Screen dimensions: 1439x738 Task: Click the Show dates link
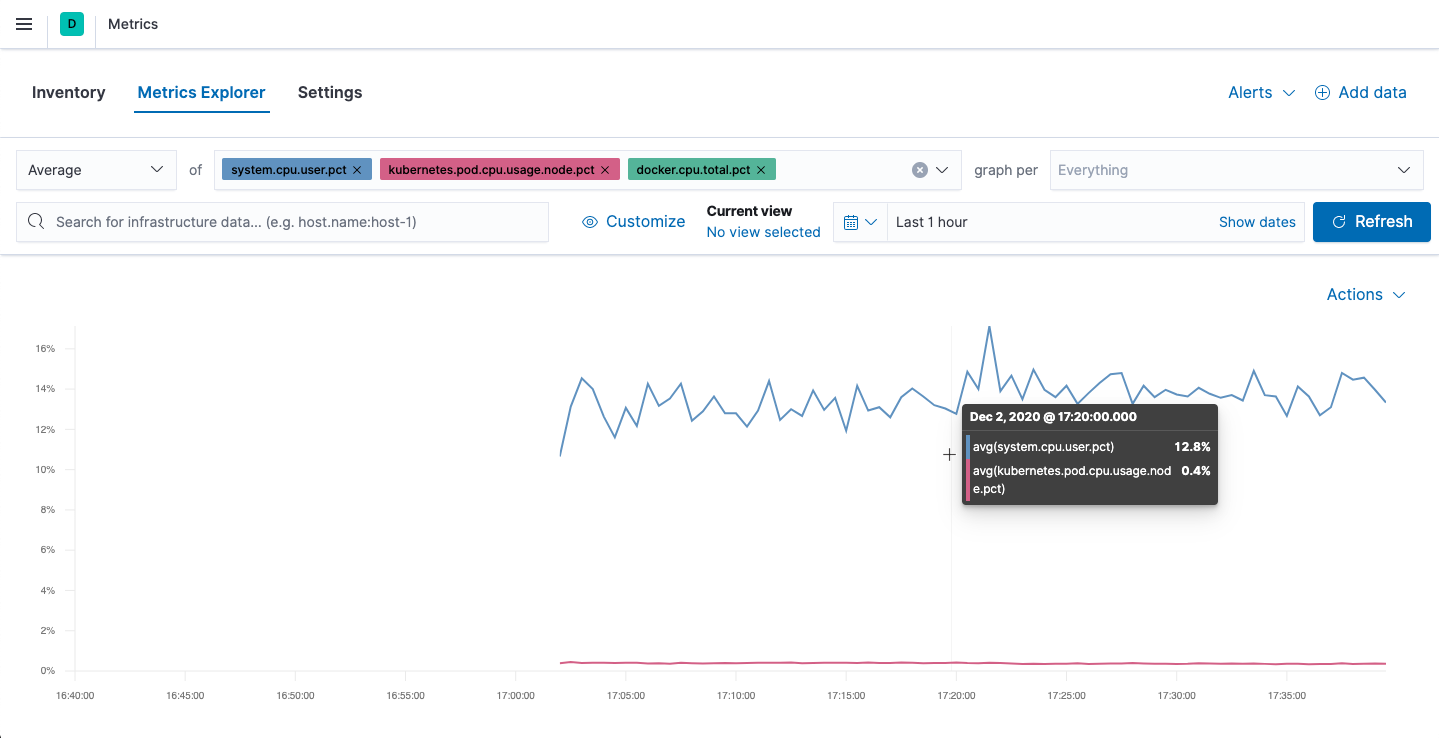[1257, 222]
